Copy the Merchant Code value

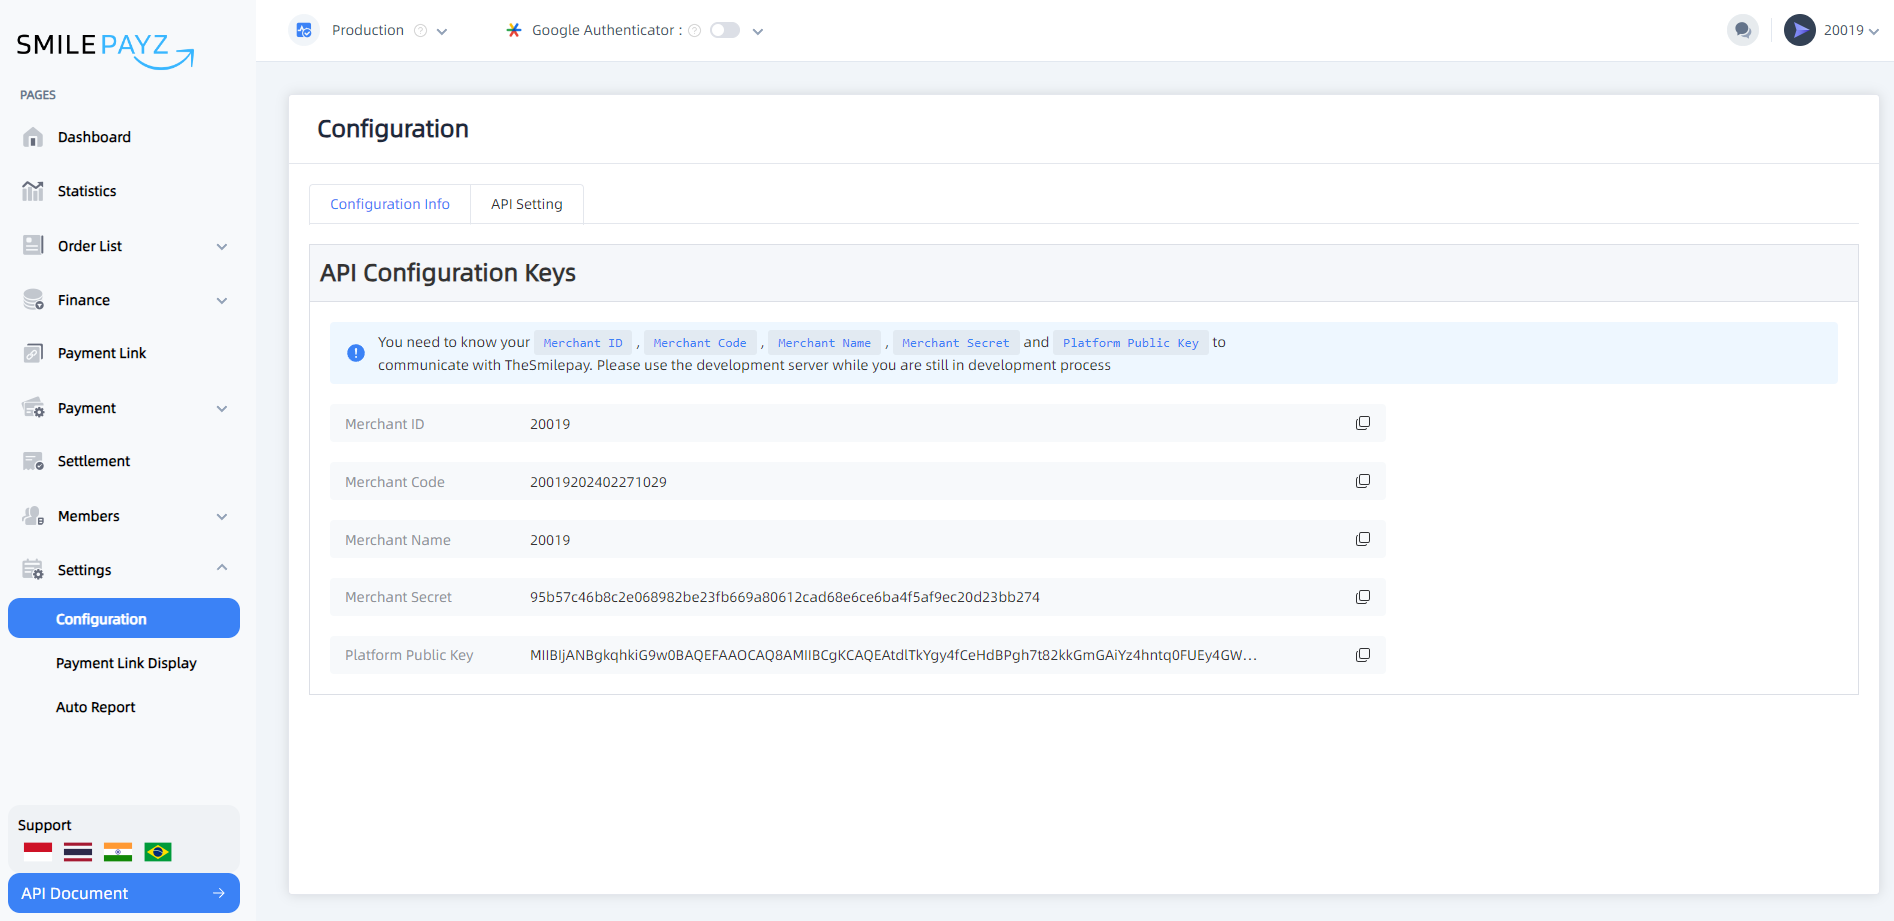[1362, 481]
